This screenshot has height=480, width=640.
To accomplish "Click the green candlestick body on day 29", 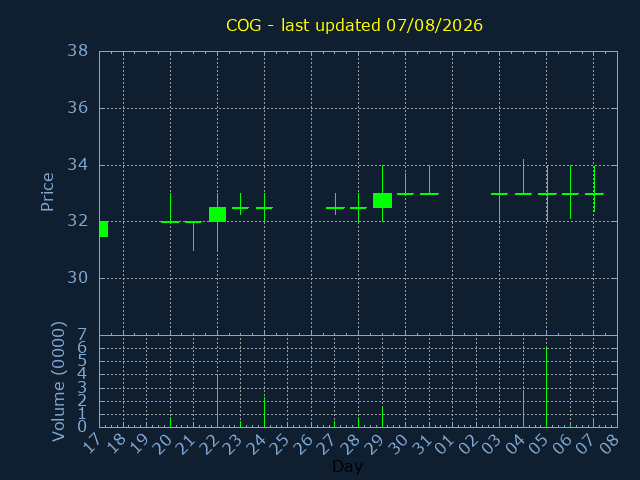I will [382, 200].
